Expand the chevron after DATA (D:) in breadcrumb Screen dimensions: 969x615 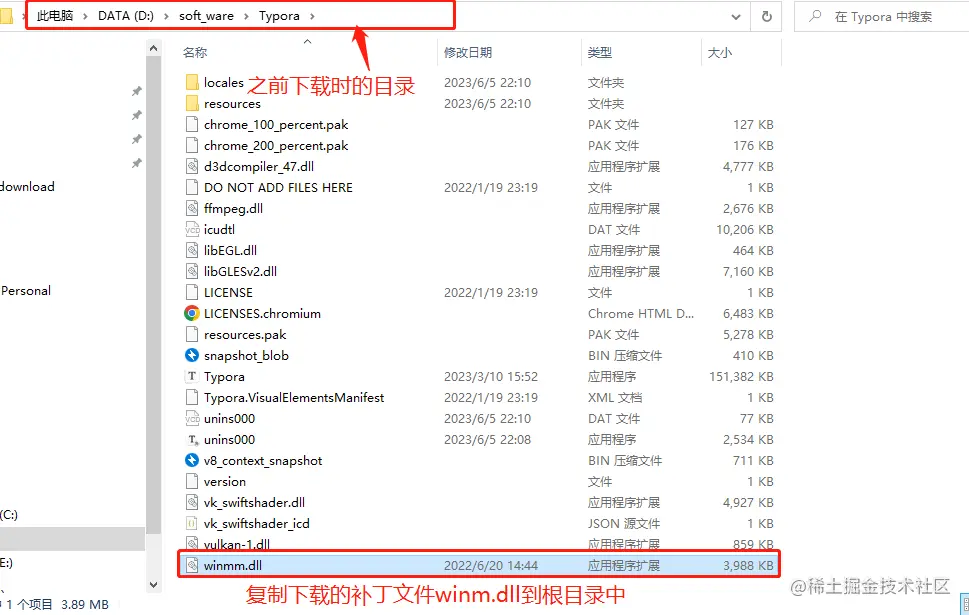[166, 16]
